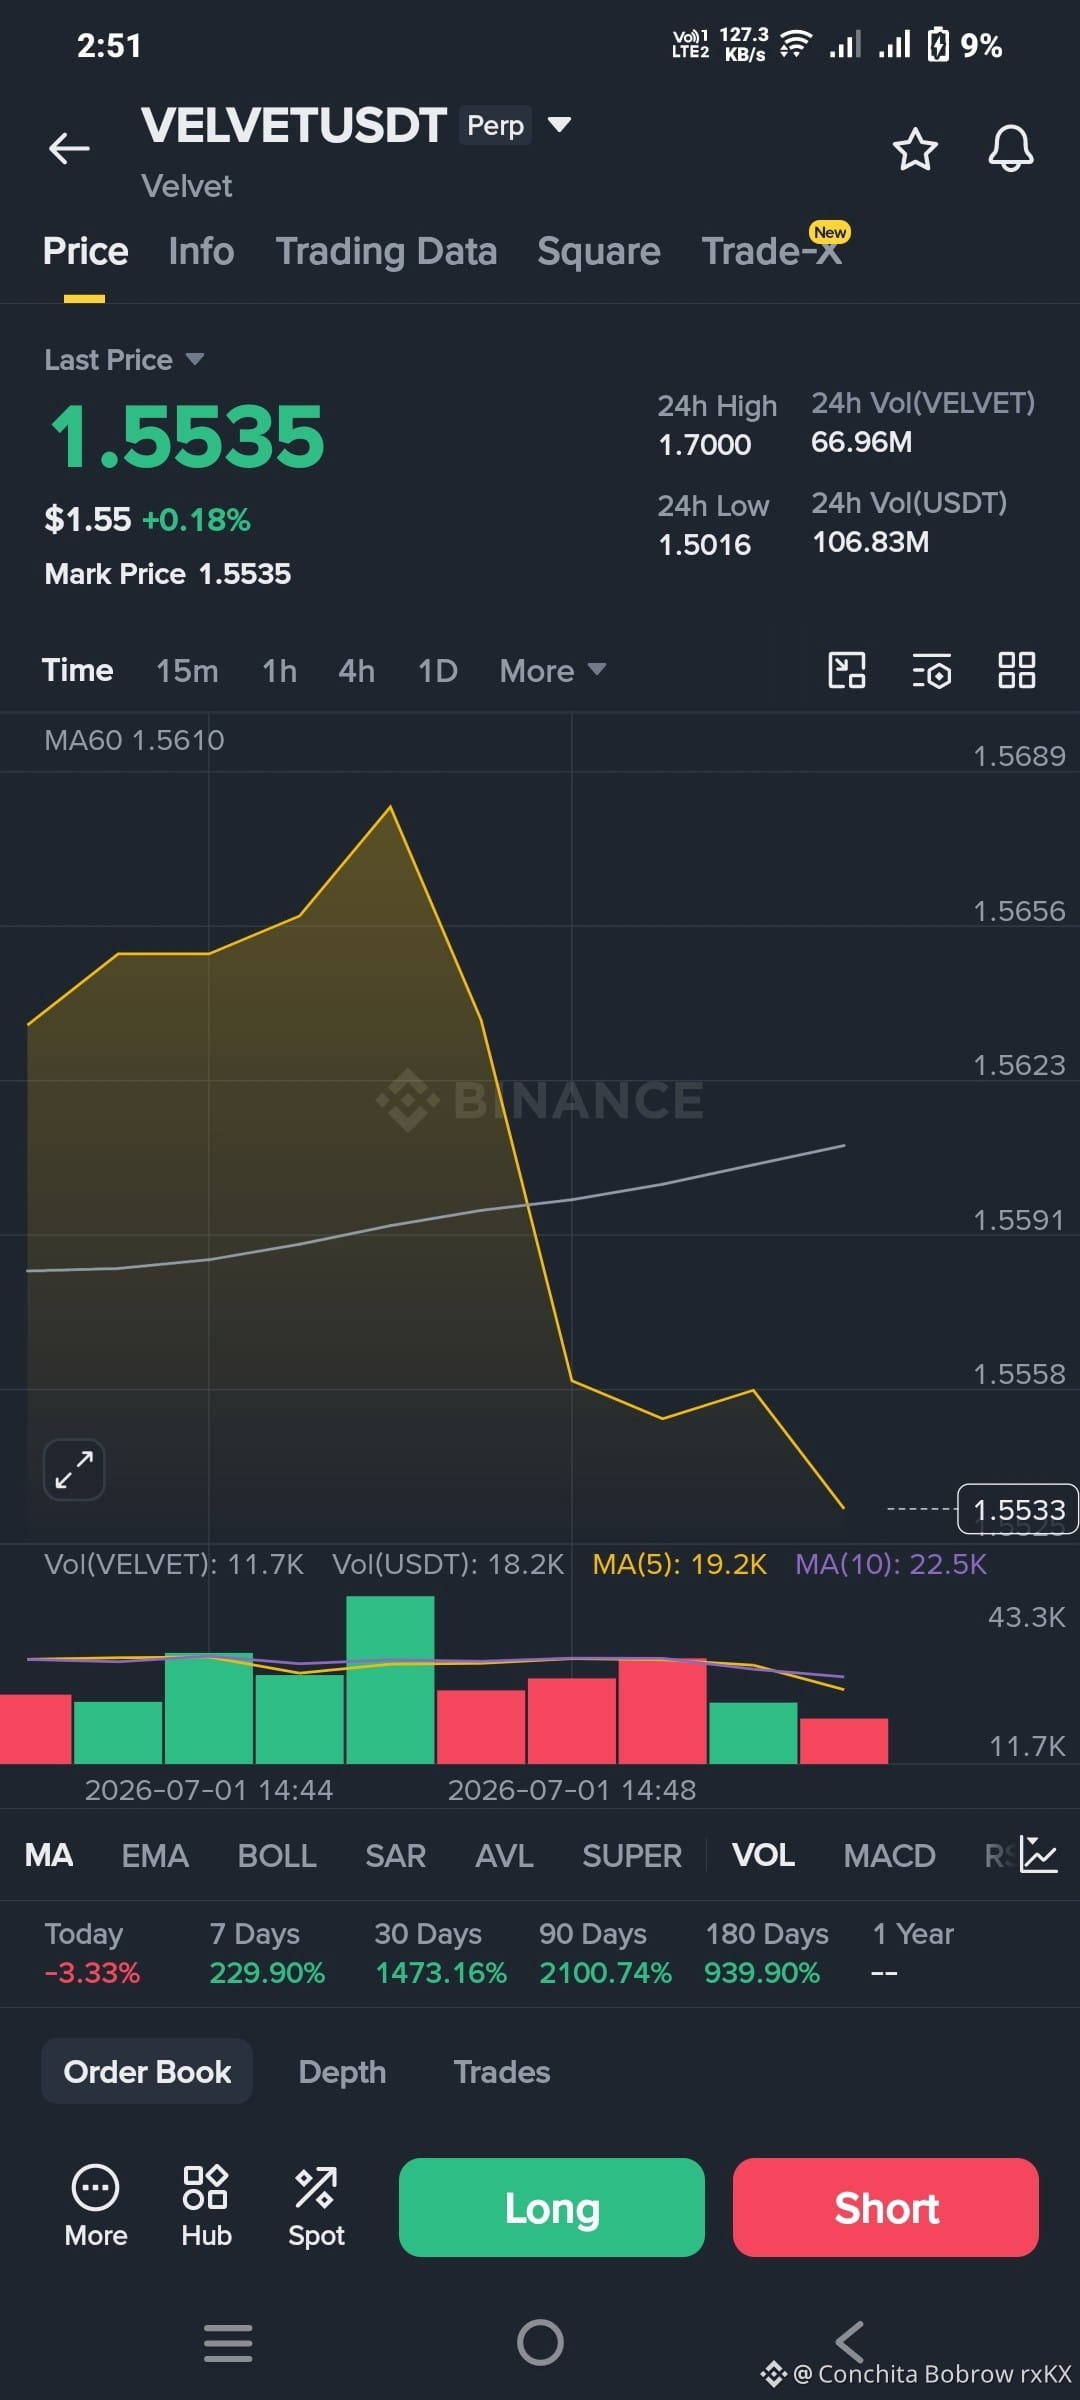Switch to Spot trading icon
This screenshot has height=2400, width=1080.
click(x=316, y=2207)
